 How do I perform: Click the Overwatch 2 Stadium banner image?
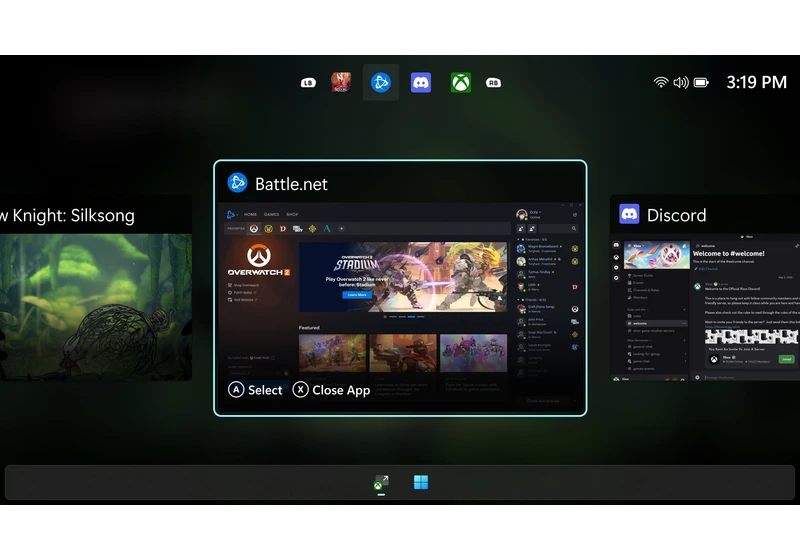pos(403,277)
